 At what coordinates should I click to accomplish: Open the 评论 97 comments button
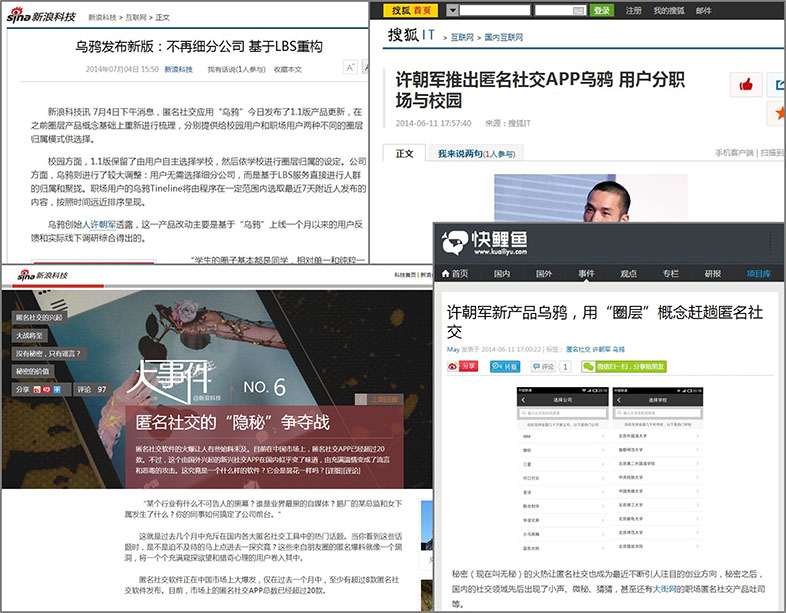point(91,389)
